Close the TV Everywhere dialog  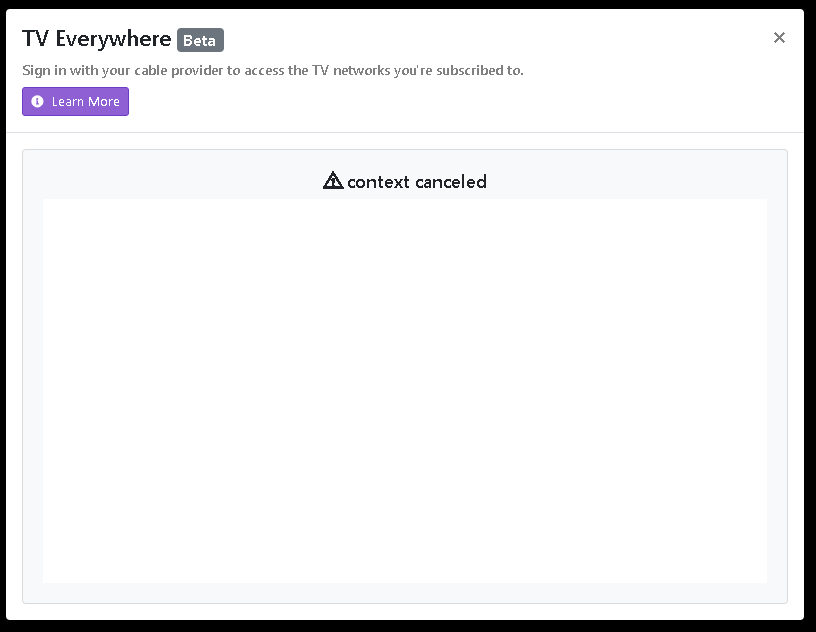tap(779, 38)
